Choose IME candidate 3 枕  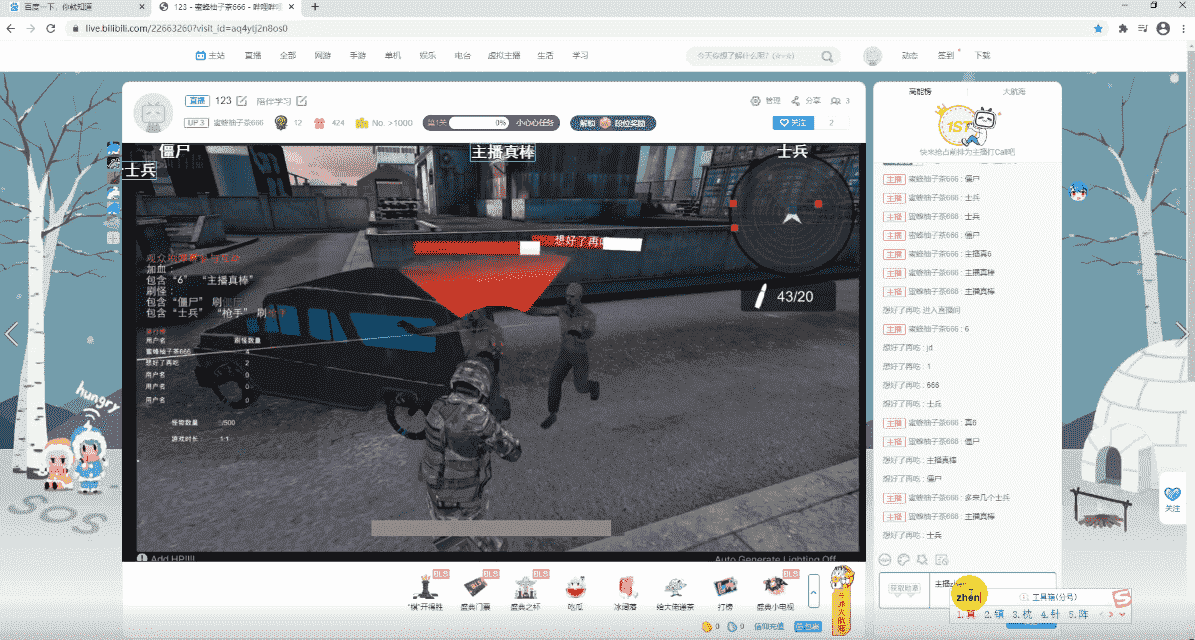pos(1023,614)
